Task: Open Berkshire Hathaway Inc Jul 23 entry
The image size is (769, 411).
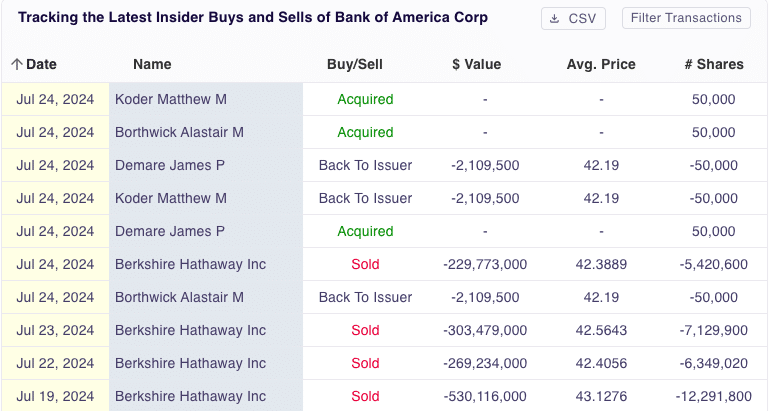Action: coord(190,330)
